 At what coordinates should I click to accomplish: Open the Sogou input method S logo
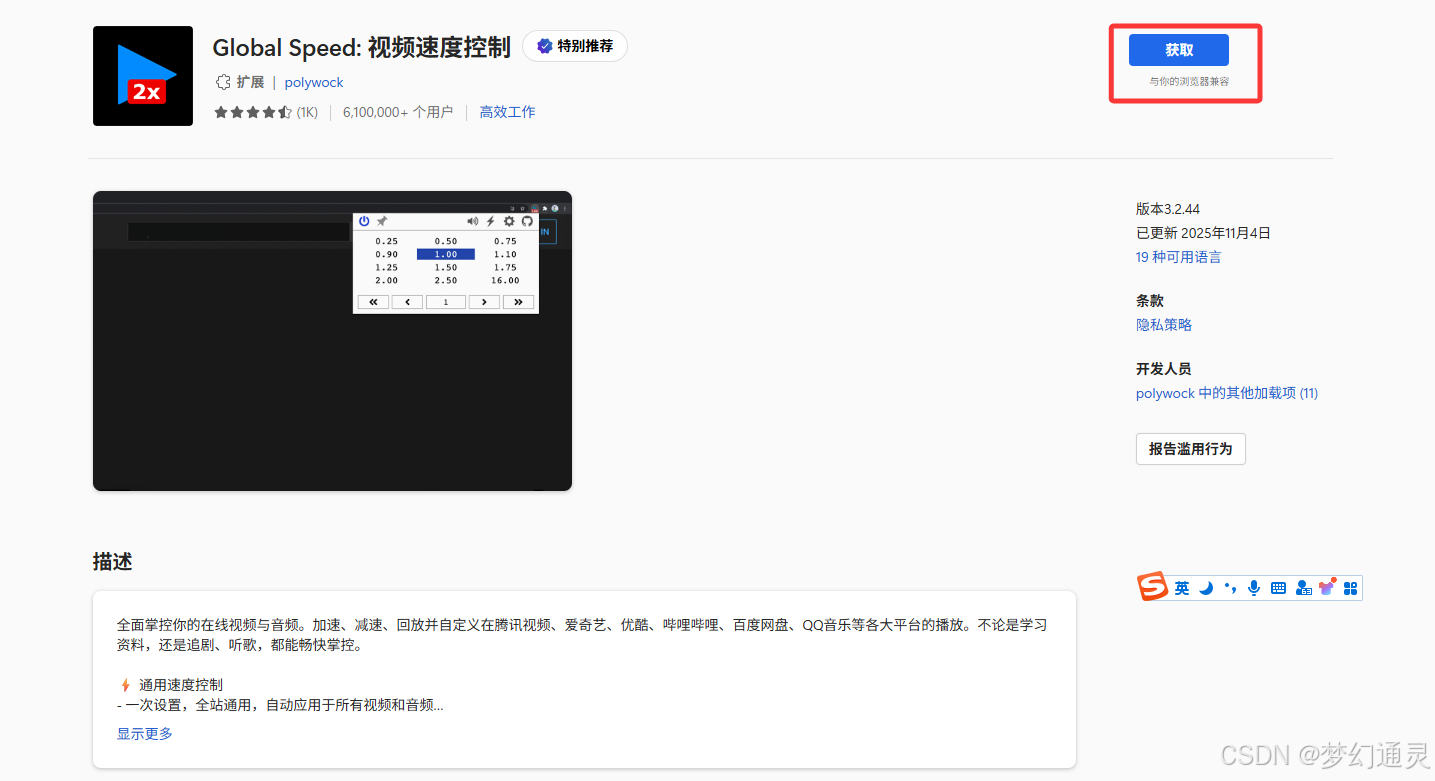(1153, 587)
